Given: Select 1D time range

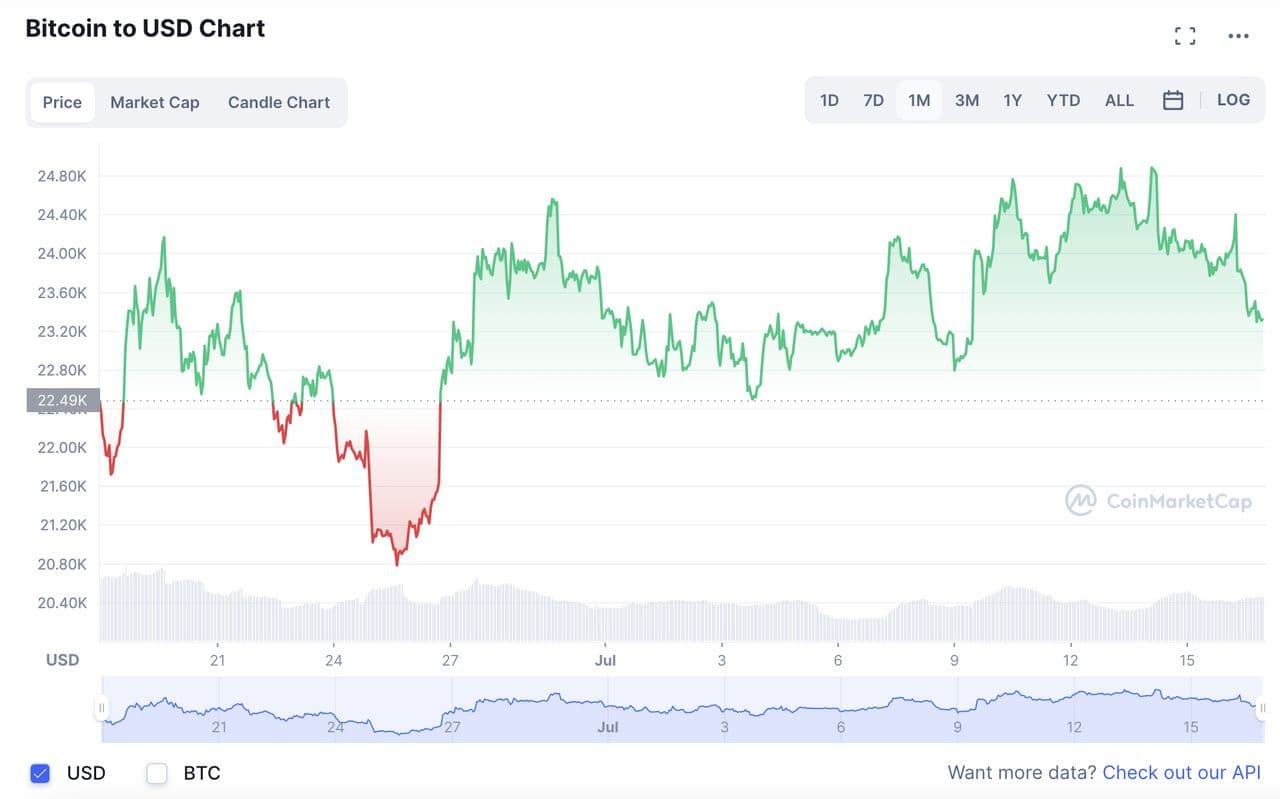Looking at the screenshot, I should pos(829,100).
